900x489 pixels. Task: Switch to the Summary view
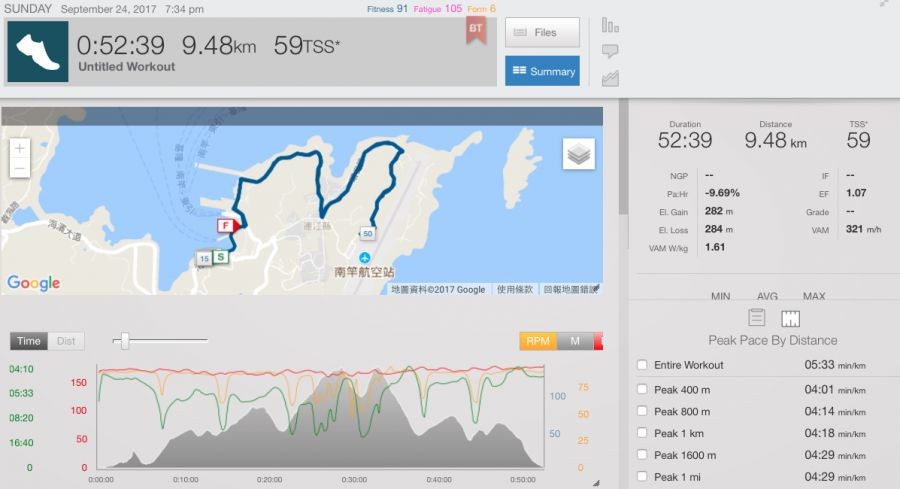point(542,71)
